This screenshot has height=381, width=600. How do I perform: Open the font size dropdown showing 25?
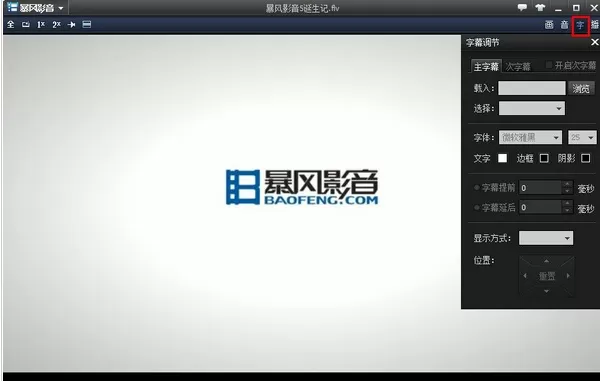point(582,137)
